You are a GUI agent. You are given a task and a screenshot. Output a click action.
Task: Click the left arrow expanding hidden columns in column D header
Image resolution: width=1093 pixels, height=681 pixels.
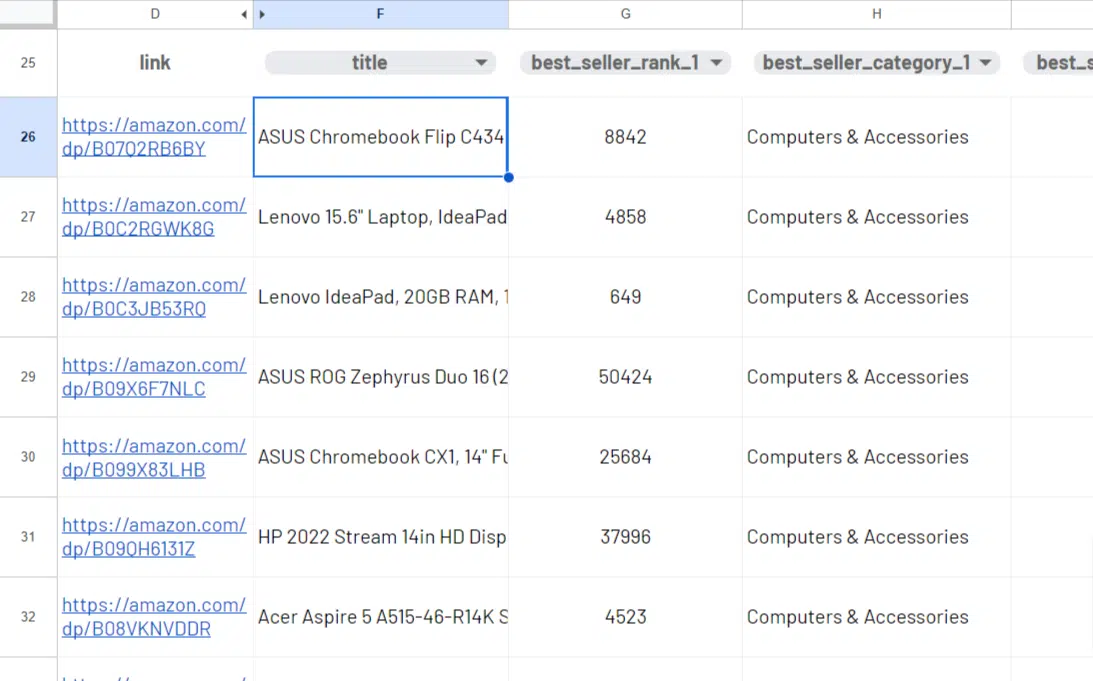(244, 14)
